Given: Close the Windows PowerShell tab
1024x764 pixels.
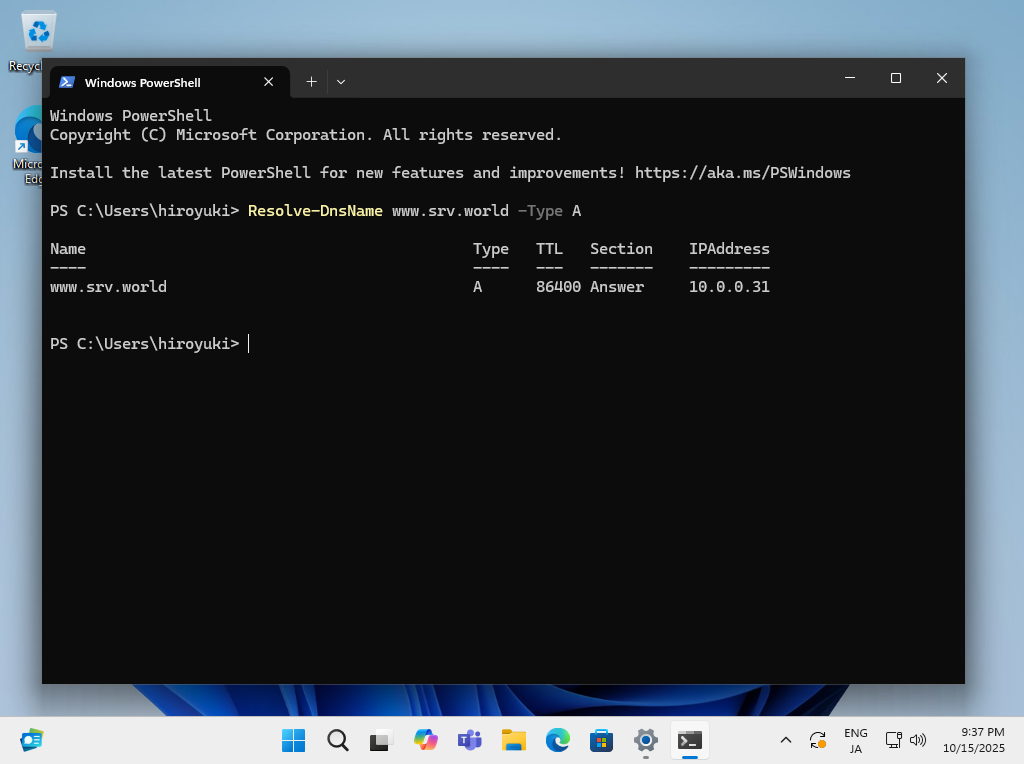Looking at the screenshot, I should click(x=268, y=82).
